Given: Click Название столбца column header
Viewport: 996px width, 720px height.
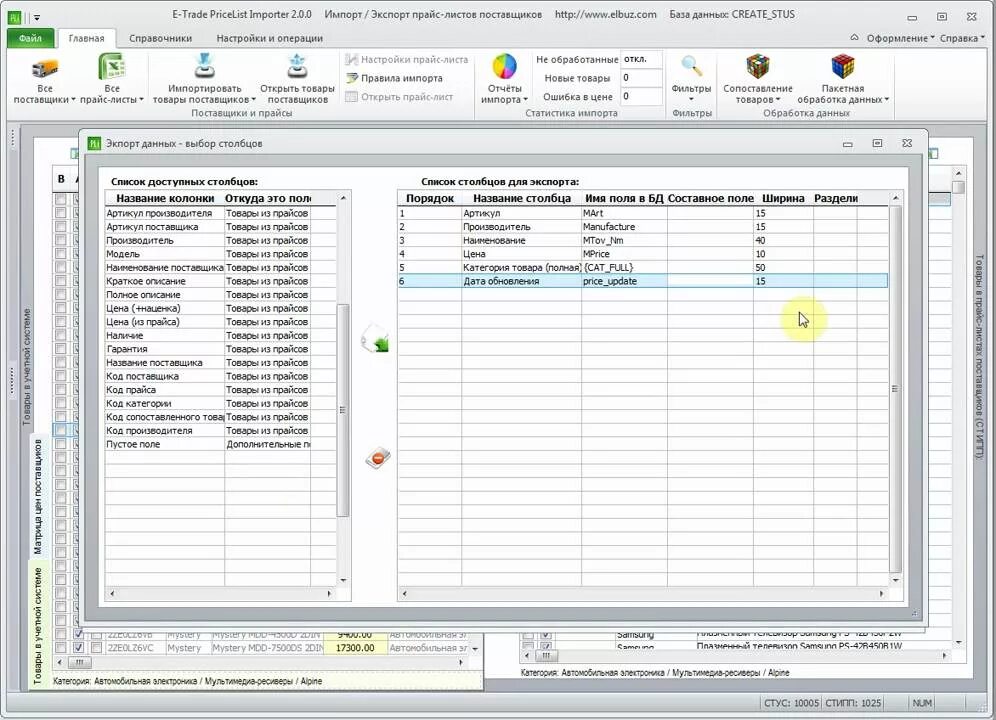Looking at the screenshot, I should tap(522, 198).
